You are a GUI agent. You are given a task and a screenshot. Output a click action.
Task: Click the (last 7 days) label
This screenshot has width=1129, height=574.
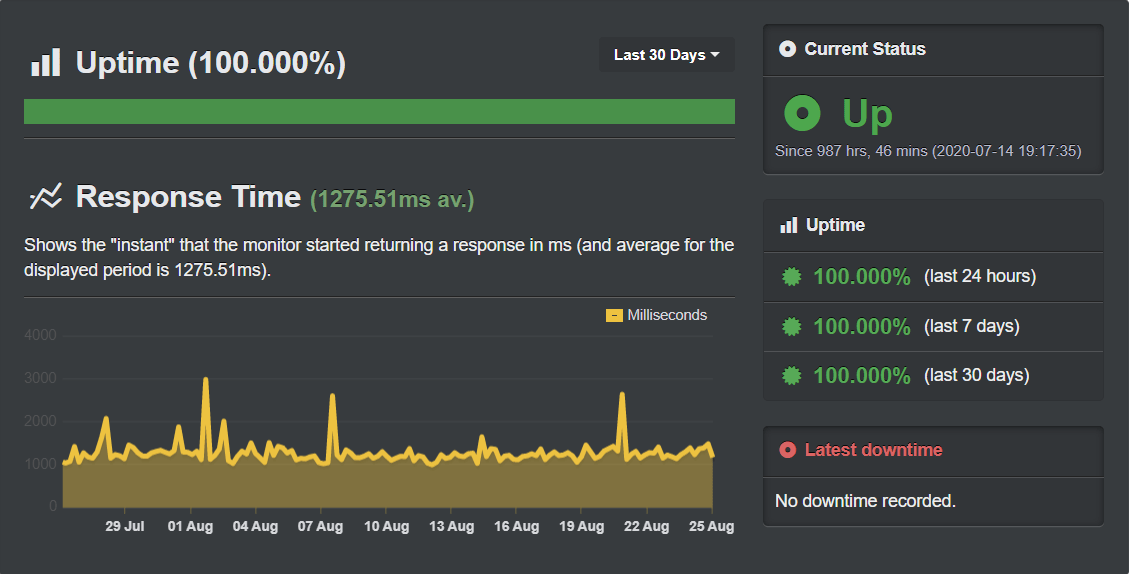click(x=972, y=327)
